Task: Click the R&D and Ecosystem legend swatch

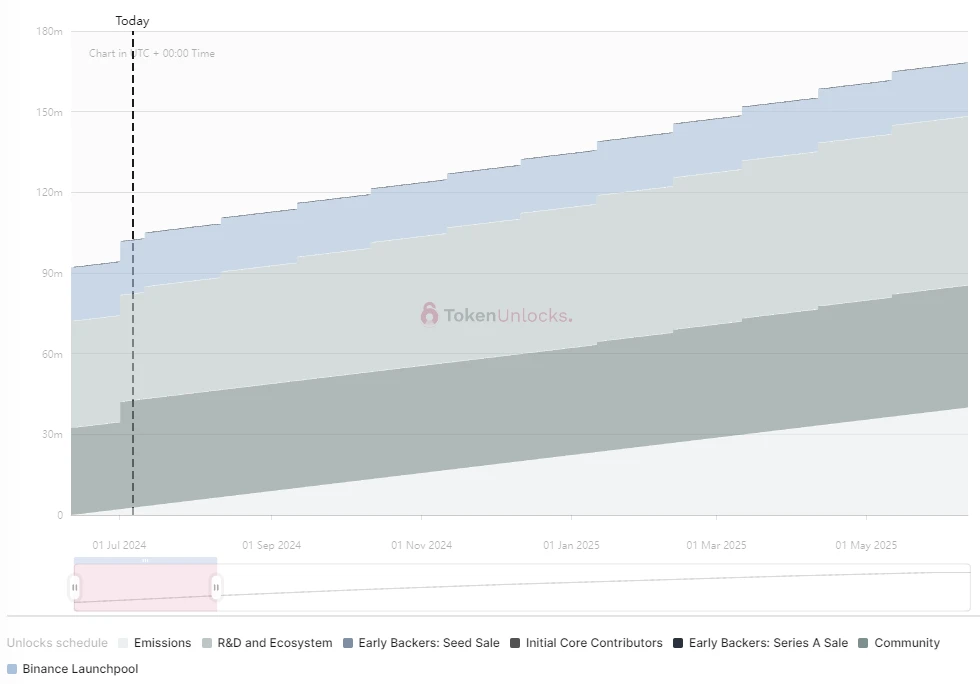Action: (208, 643)
